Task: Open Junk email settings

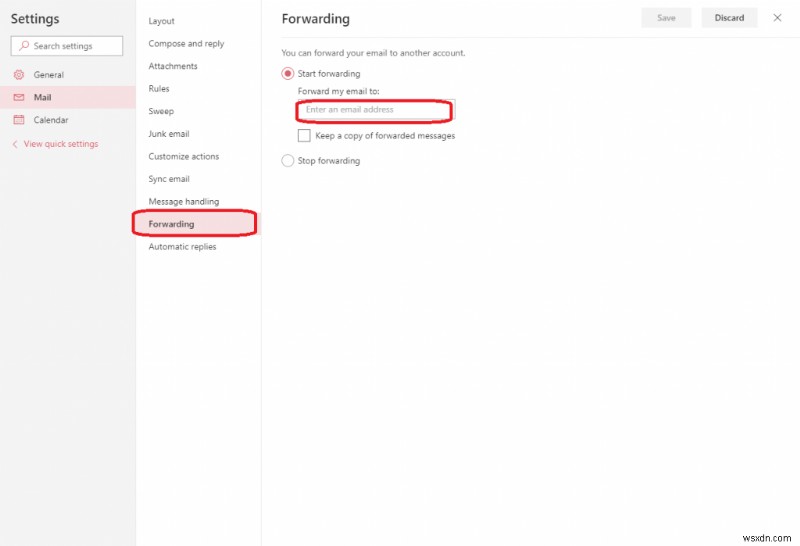Action: (169, 134)
